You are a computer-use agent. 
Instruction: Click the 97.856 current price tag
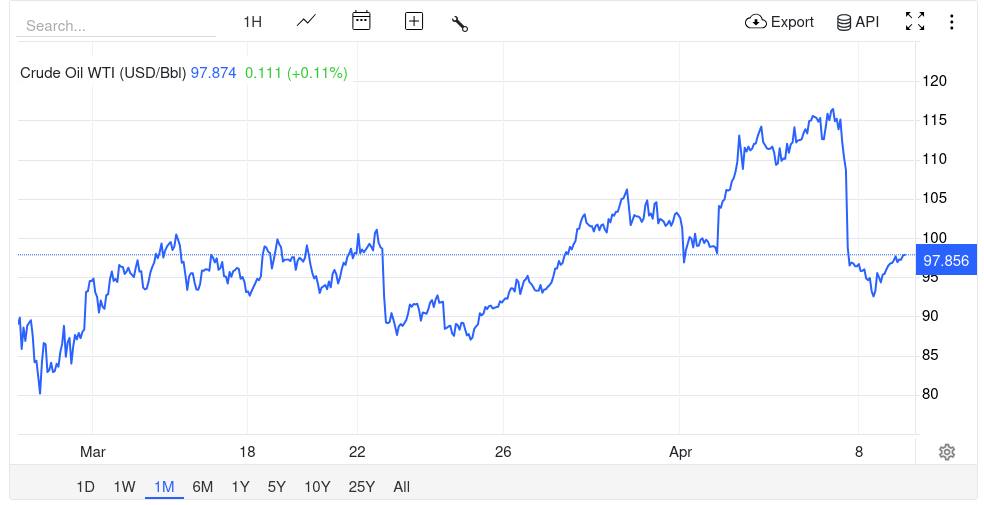[946, 260]
